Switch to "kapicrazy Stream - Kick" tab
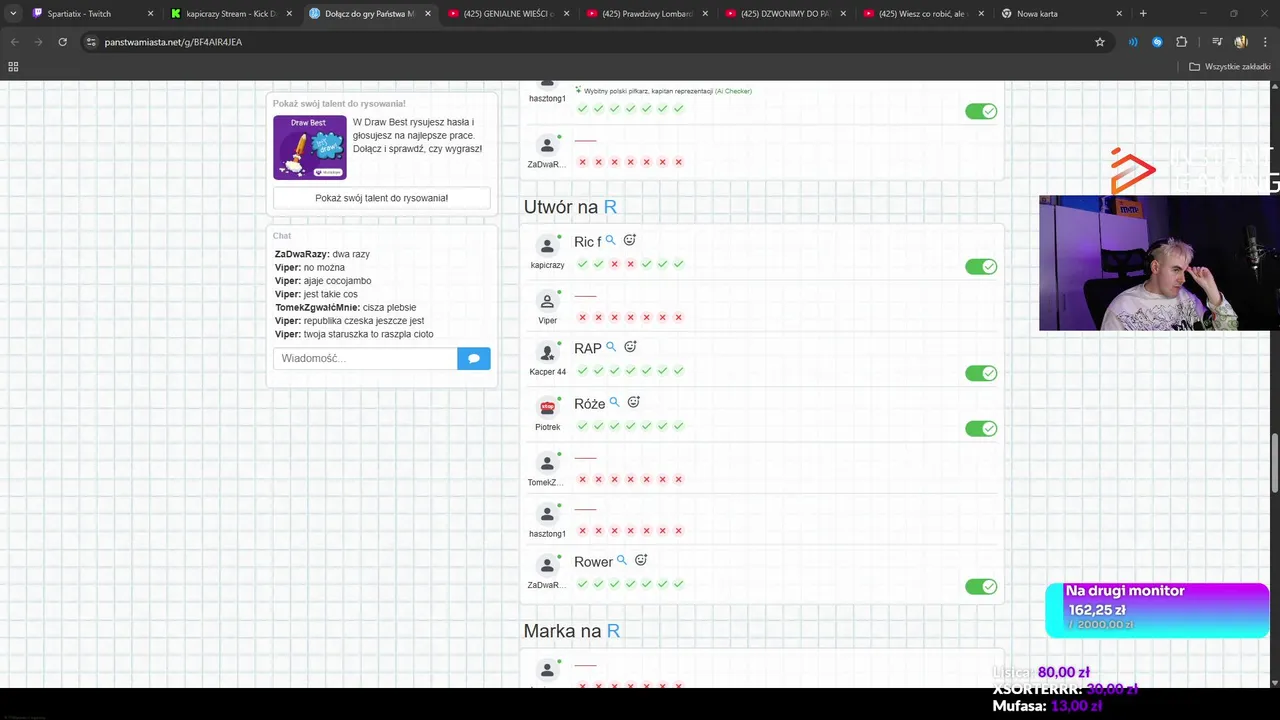This screenshot has height=720, width=1280. tap(230, 14)
